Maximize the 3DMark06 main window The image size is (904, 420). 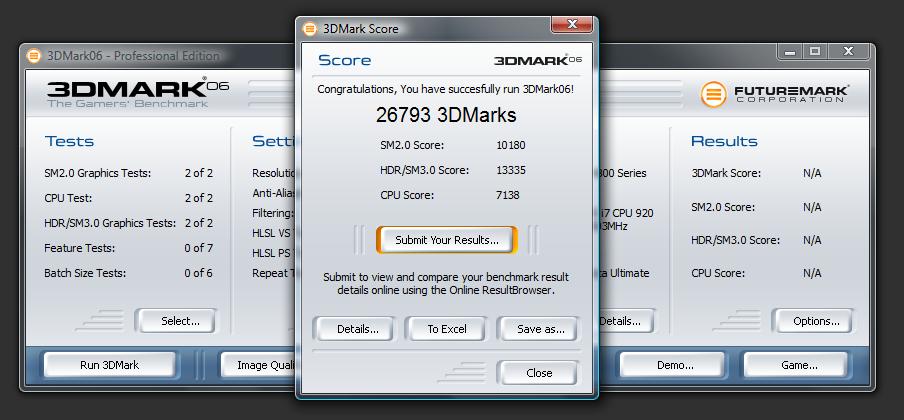pyautogui.click(x=815, y=51)
